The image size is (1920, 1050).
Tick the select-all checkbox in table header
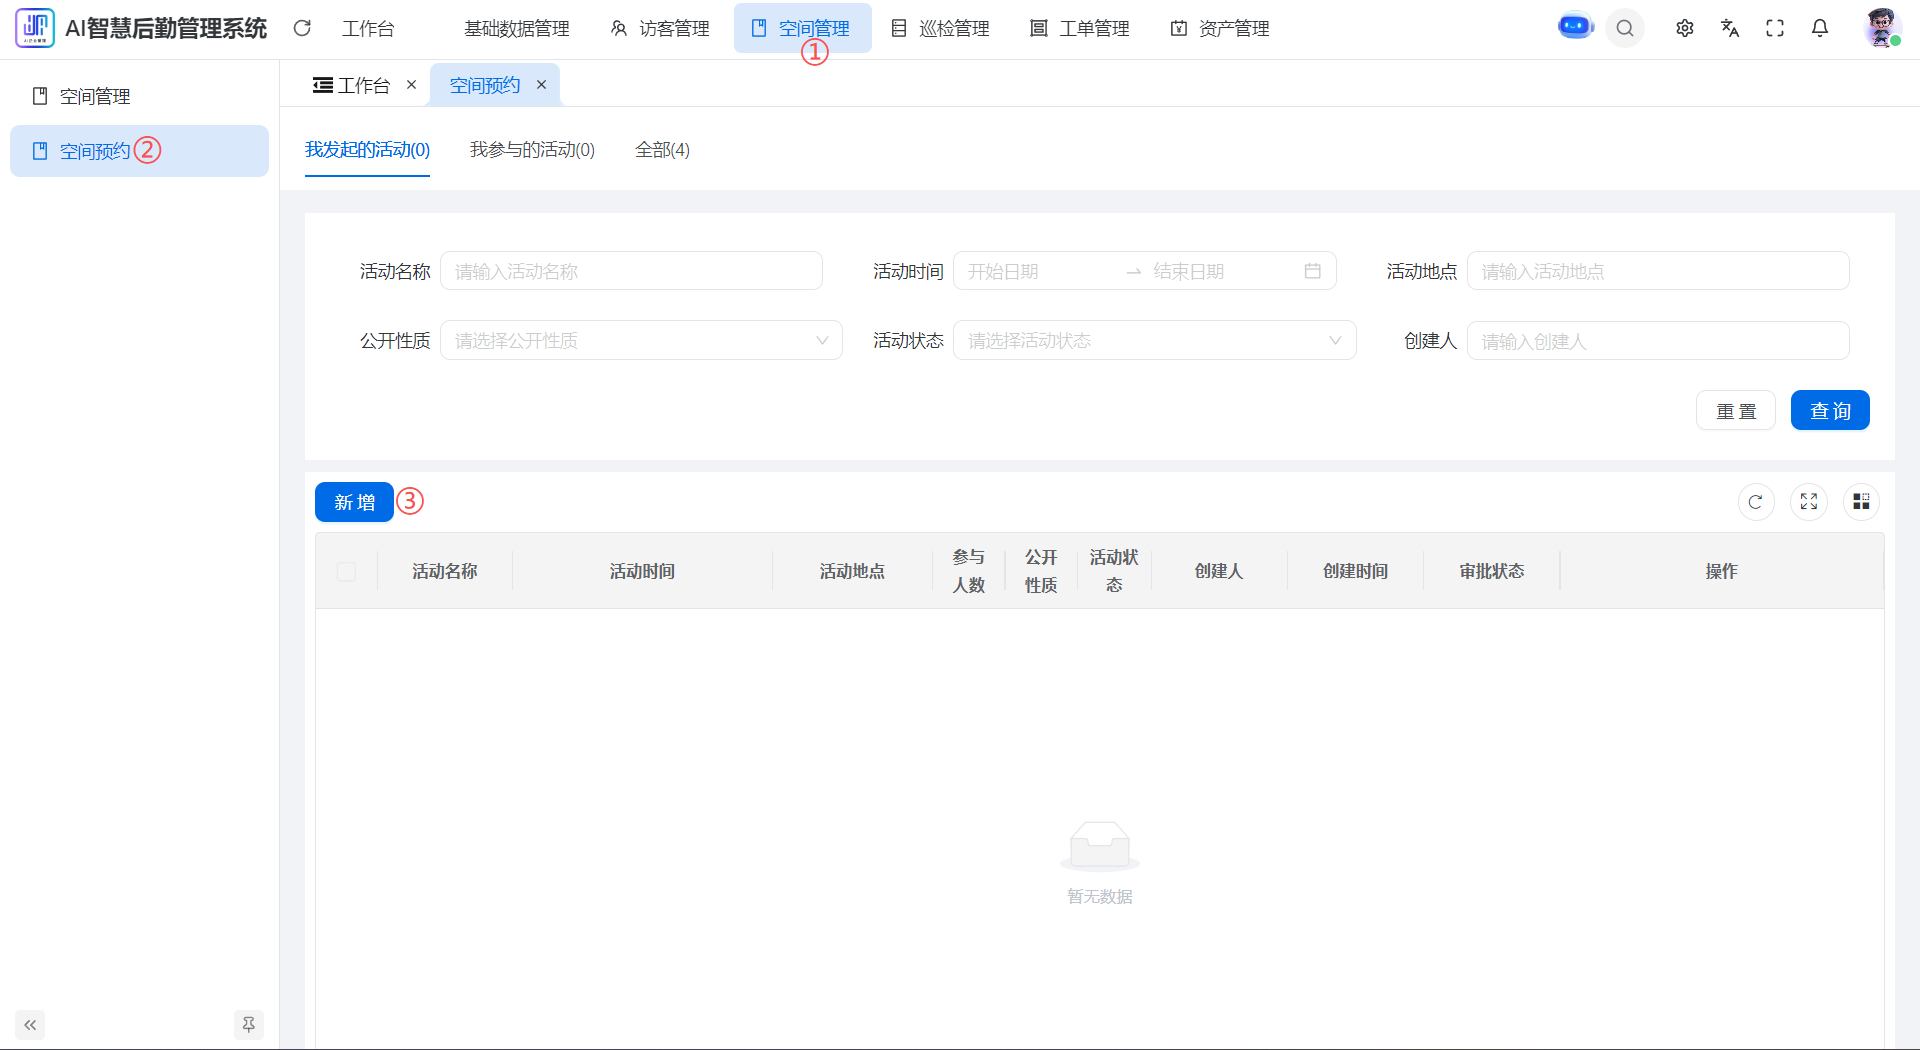pos(347,571)
